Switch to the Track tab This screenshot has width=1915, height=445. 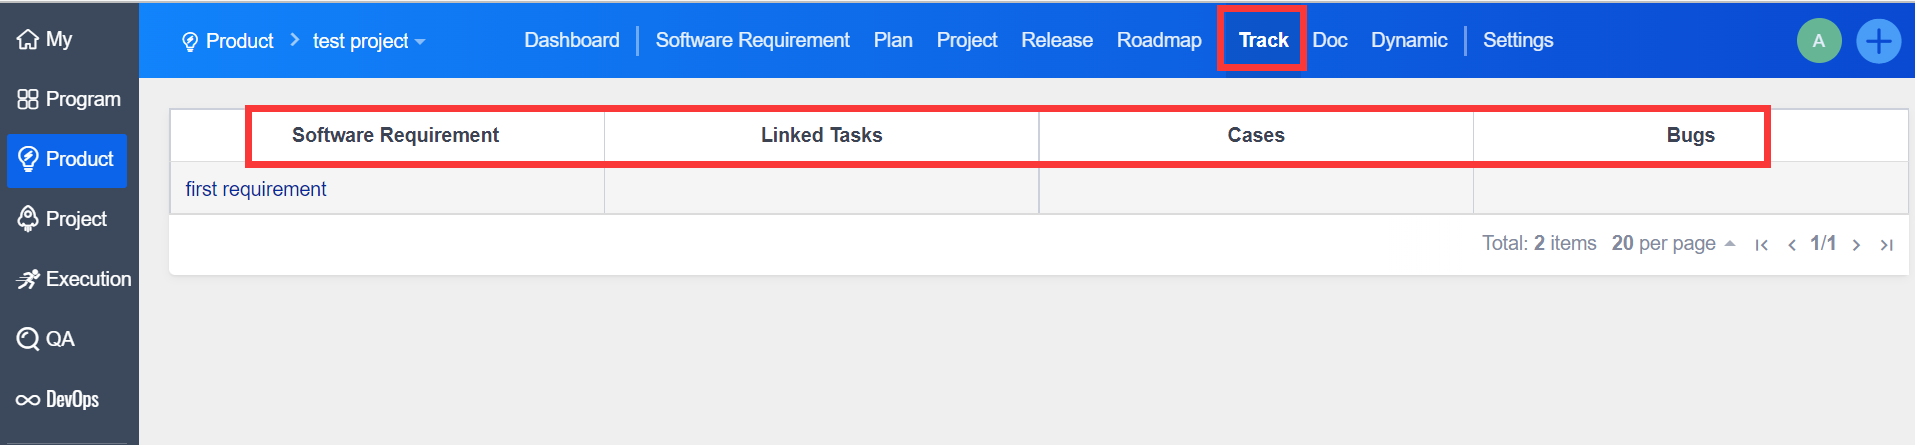click(x=1263, y=40)
